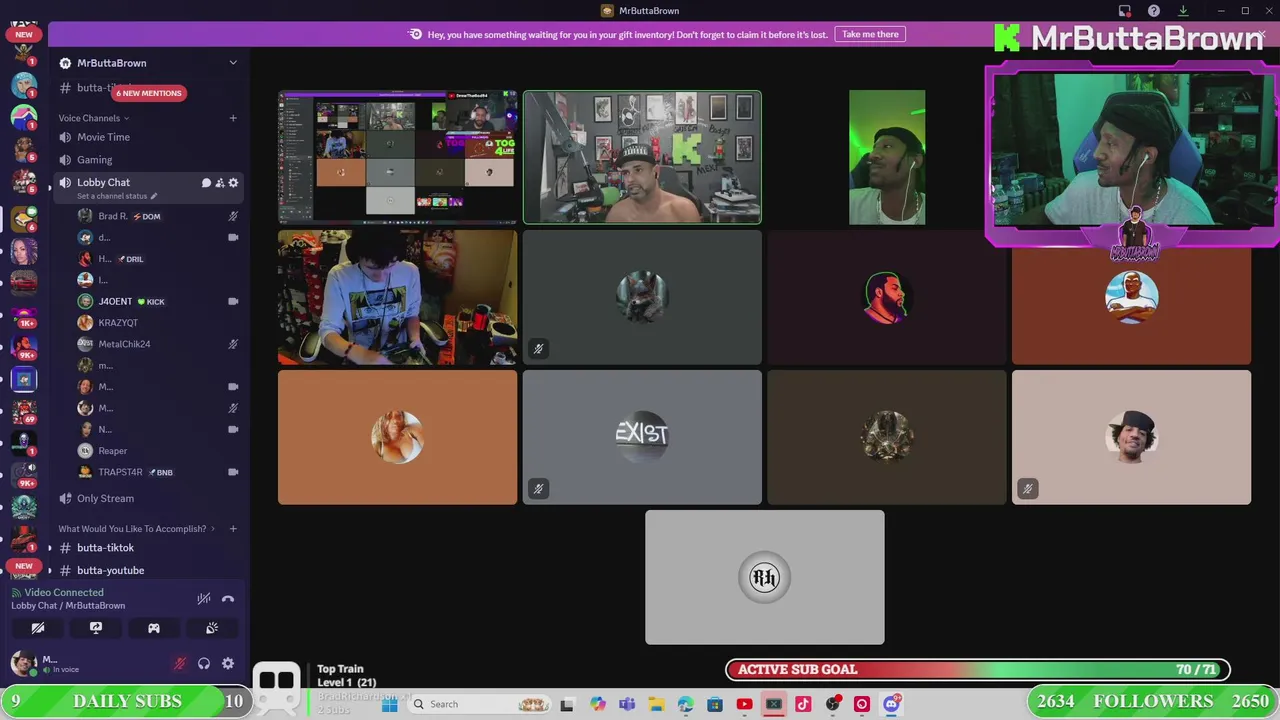Open Discord icon in the taskbar
The width and height of the screenshot is (1280, 720).
pyautogui.click(x=891, y=704)
